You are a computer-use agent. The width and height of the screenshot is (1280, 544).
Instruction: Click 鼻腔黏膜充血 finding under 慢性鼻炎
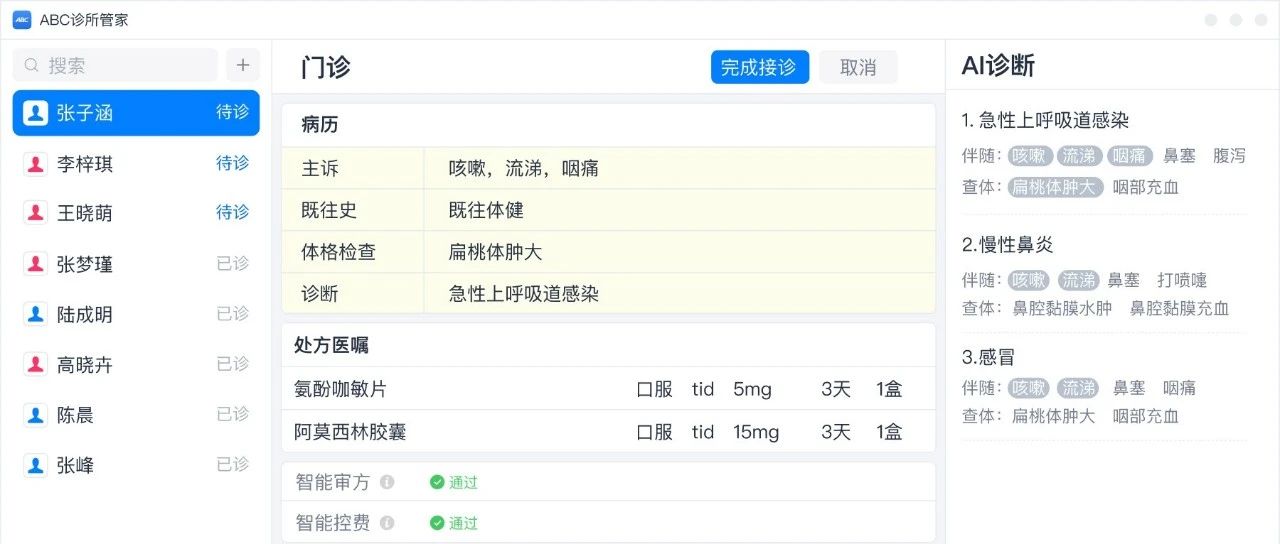click(x=1179, y=309)
